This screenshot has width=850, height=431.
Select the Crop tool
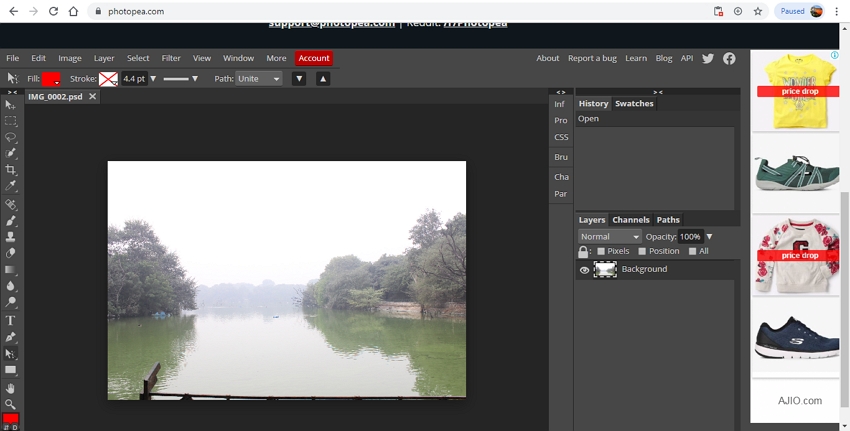[11, 170]
